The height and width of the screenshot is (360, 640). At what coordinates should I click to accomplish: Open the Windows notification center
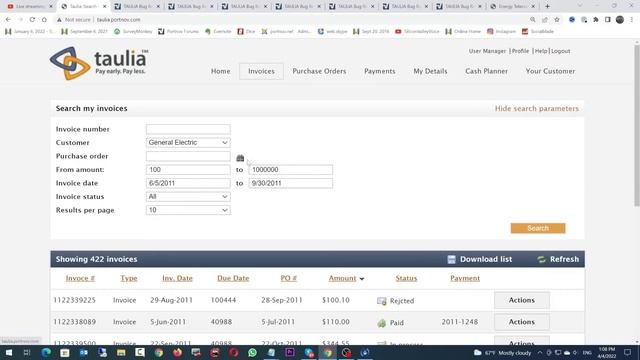point(628,353)
